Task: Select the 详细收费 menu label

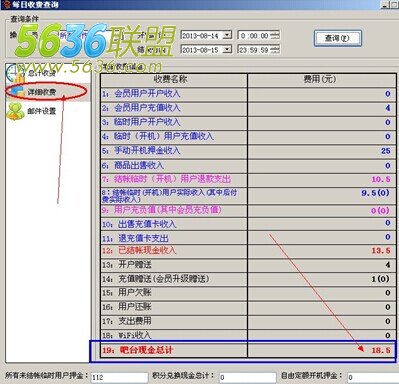Action: click(41, 92)
